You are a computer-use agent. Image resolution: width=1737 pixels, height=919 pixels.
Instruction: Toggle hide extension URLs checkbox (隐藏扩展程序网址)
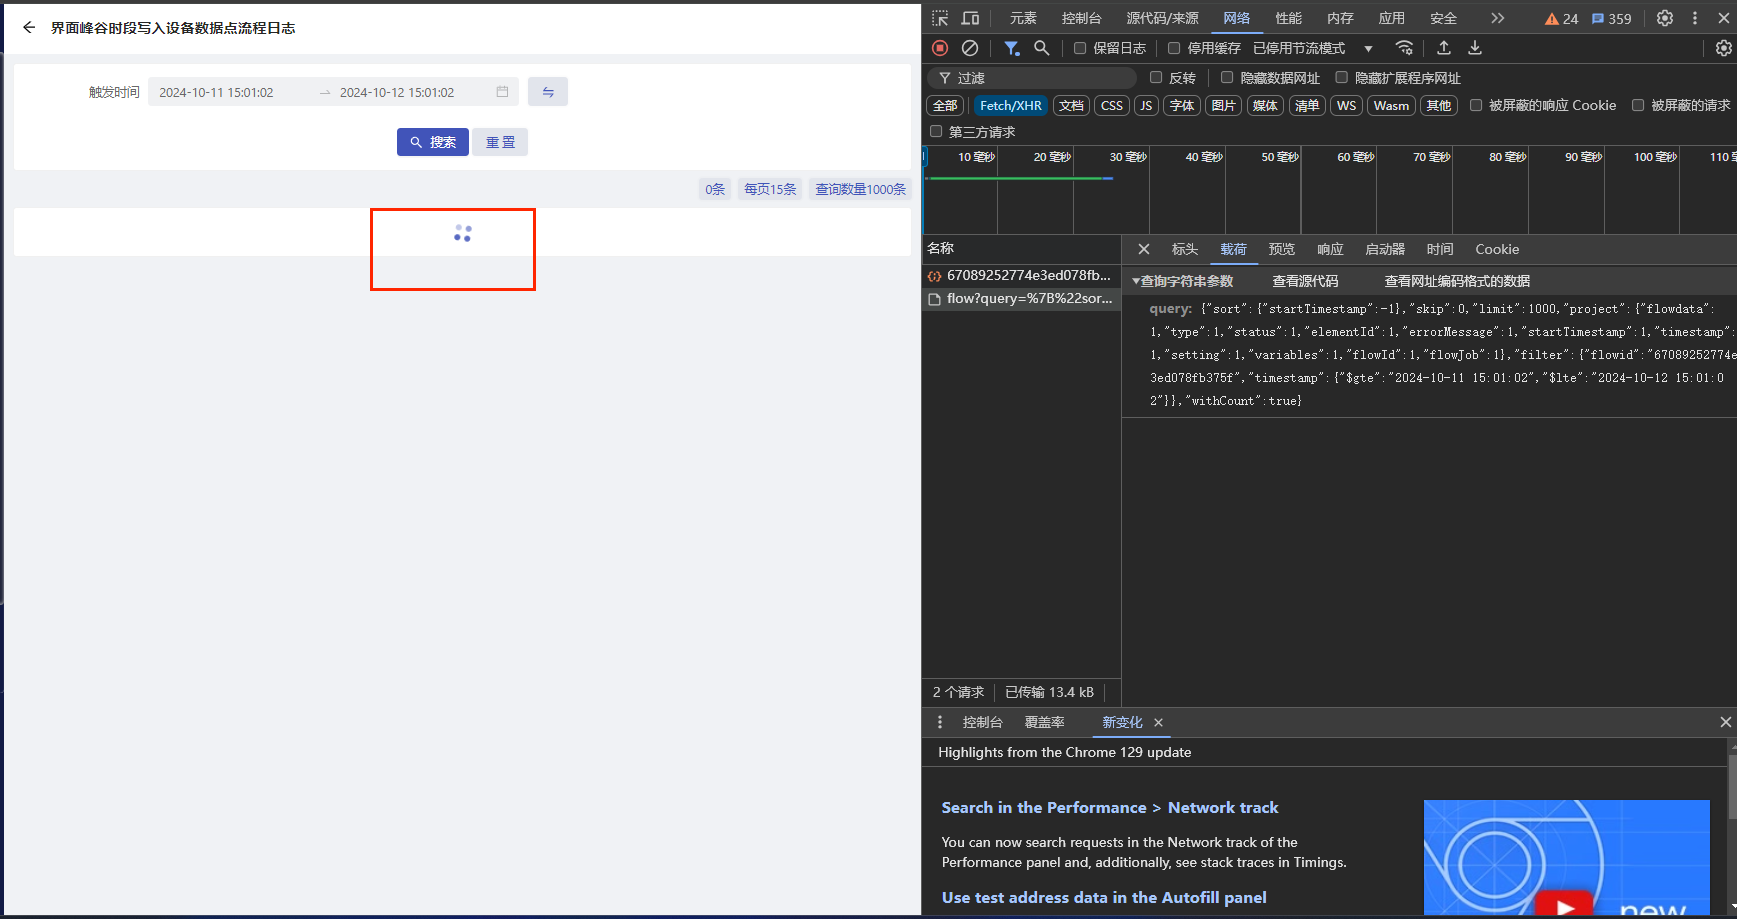tap(1342, 77)
